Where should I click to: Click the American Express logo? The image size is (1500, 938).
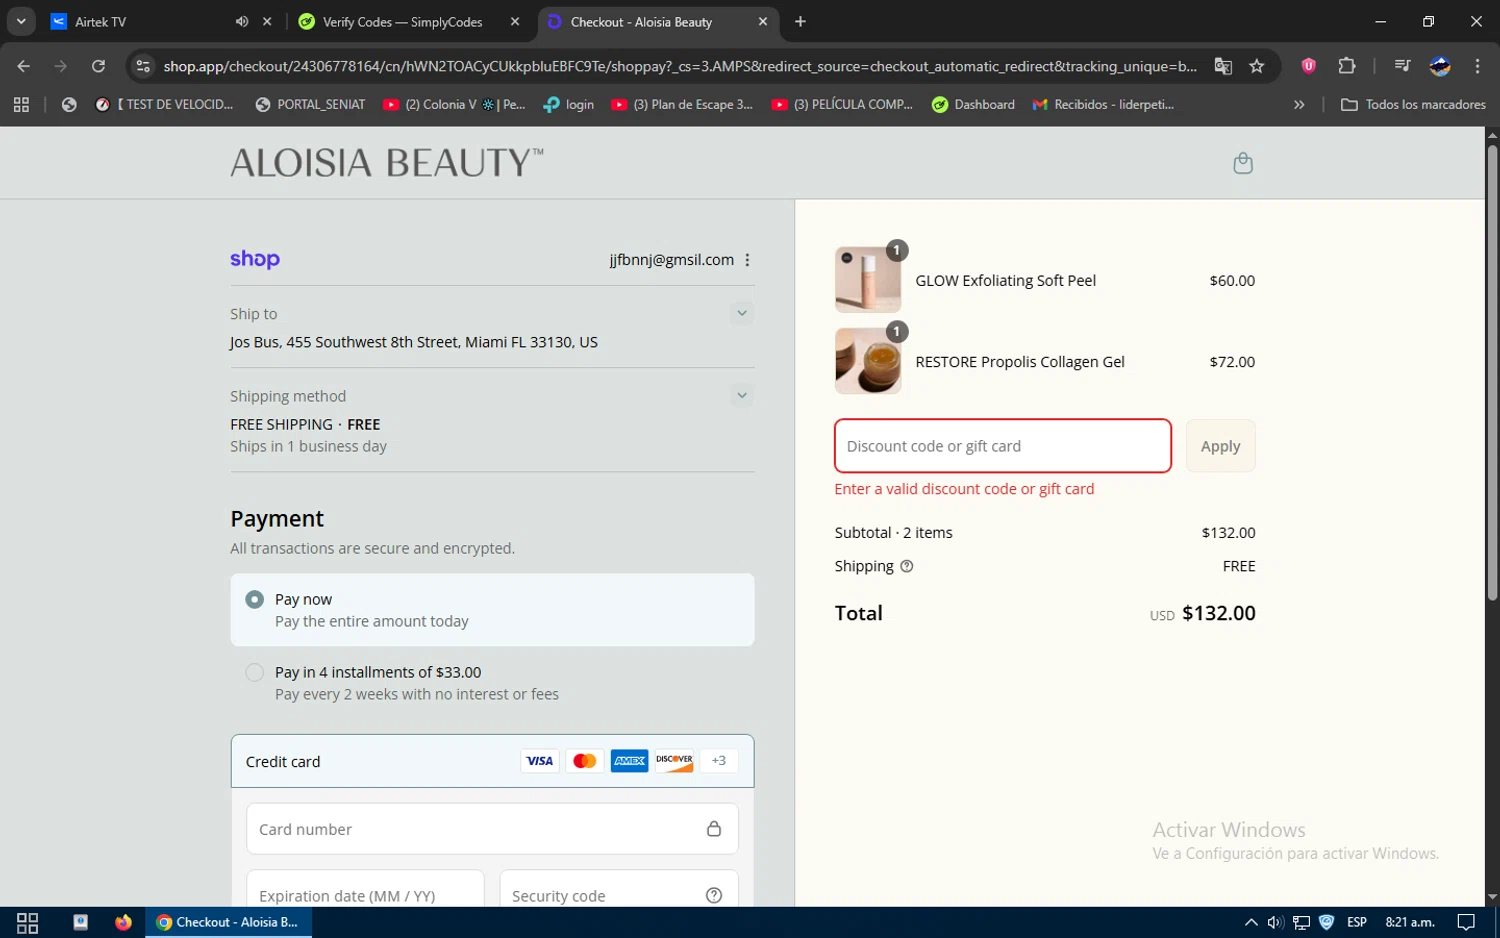coord(630,761)
